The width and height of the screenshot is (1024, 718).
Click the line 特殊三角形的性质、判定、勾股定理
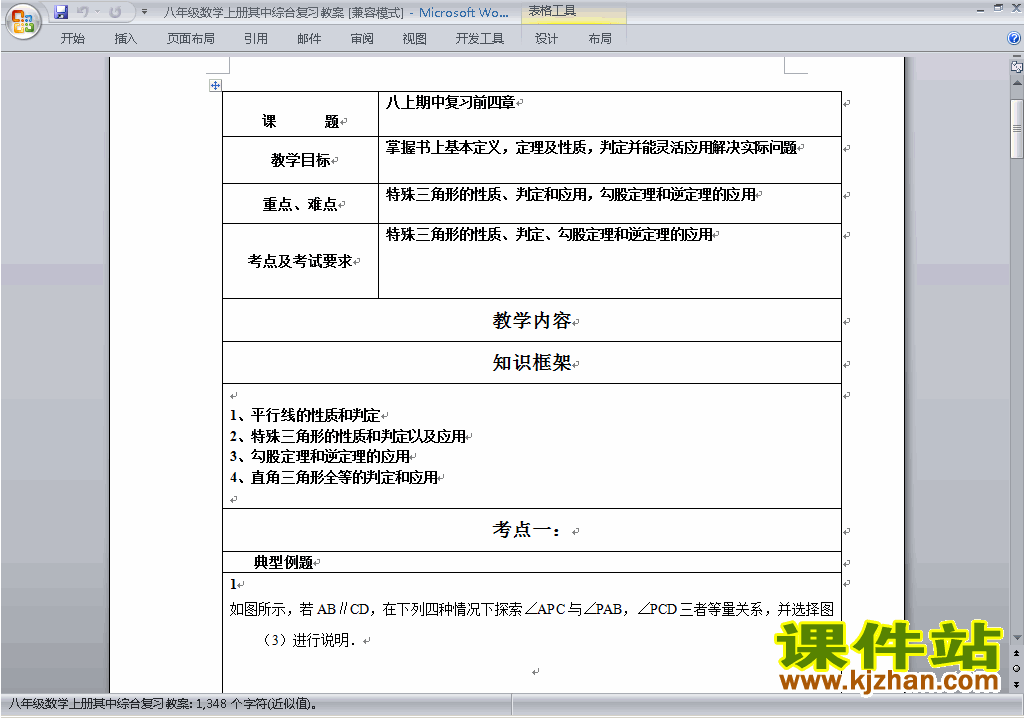tap(549, 235)
